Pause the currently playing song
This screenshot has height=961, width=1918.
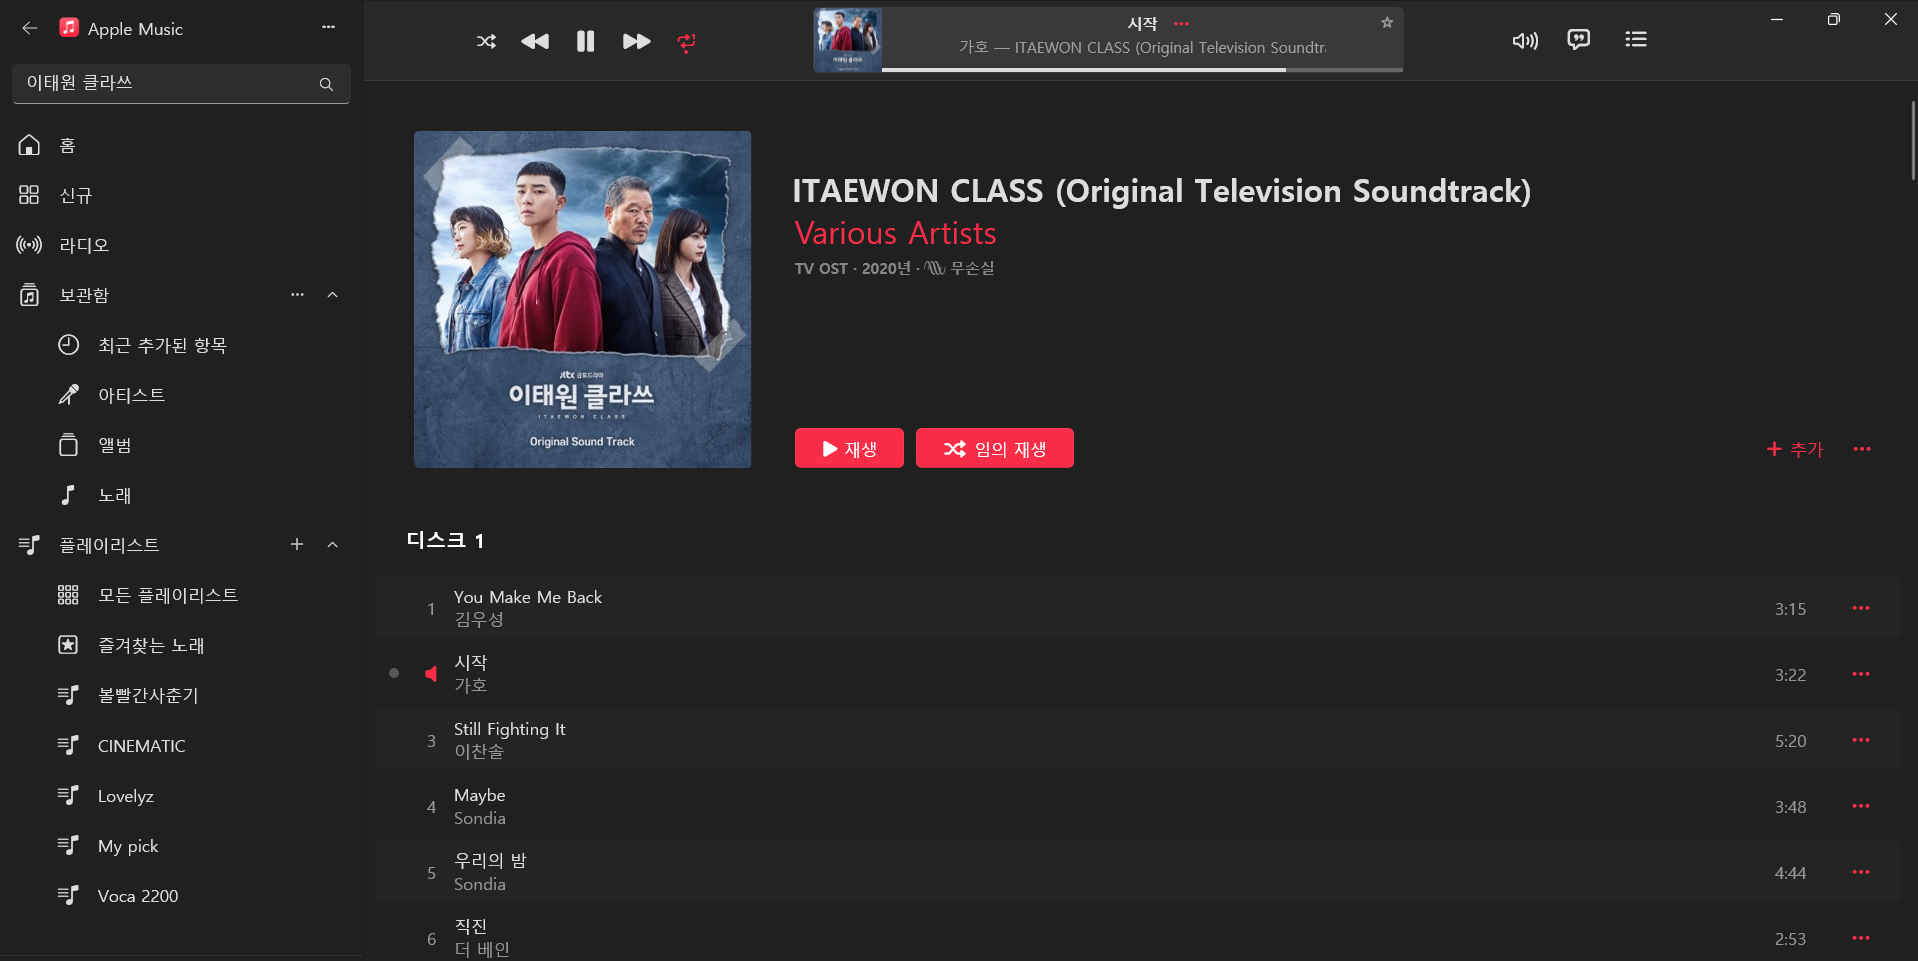pos(586,41)
